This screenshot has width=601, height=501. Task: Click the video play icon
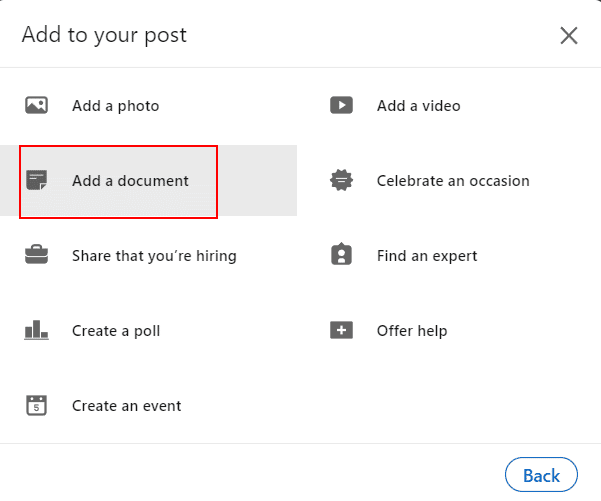(341, 105)
